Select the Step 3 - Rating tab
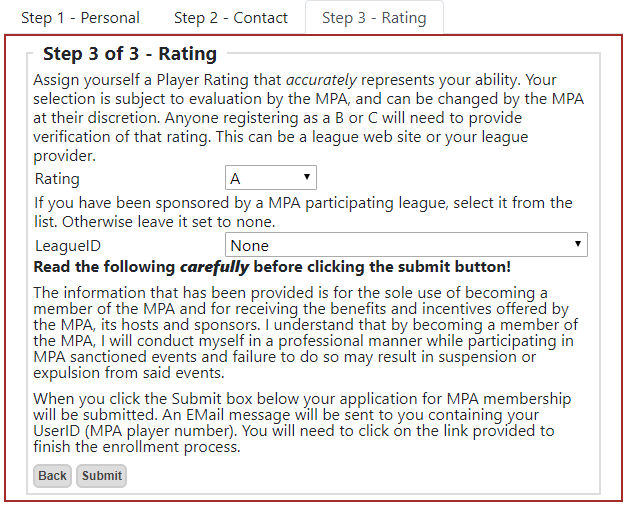 click(374, 18)
